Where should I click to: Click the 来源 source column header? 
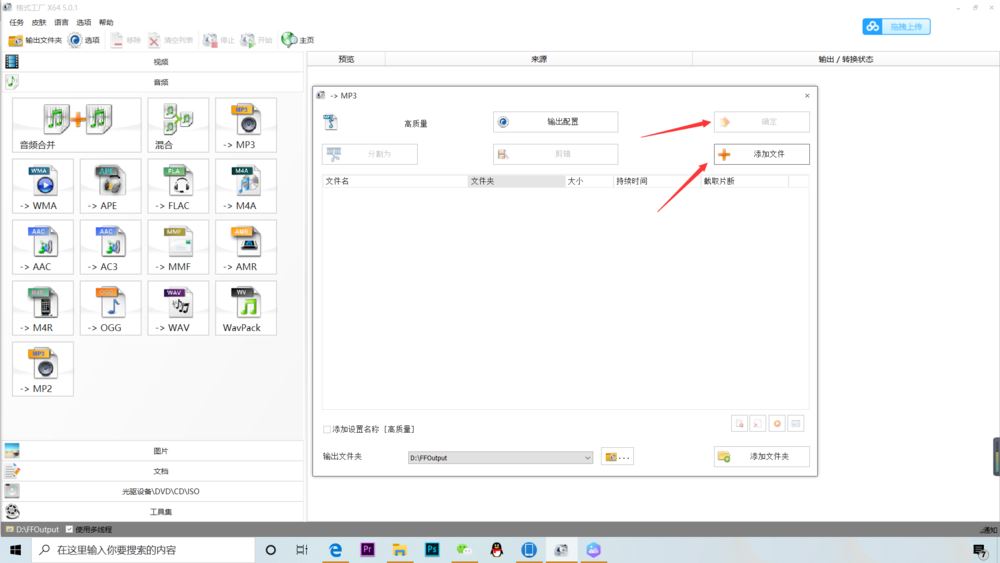pos(539,59)
